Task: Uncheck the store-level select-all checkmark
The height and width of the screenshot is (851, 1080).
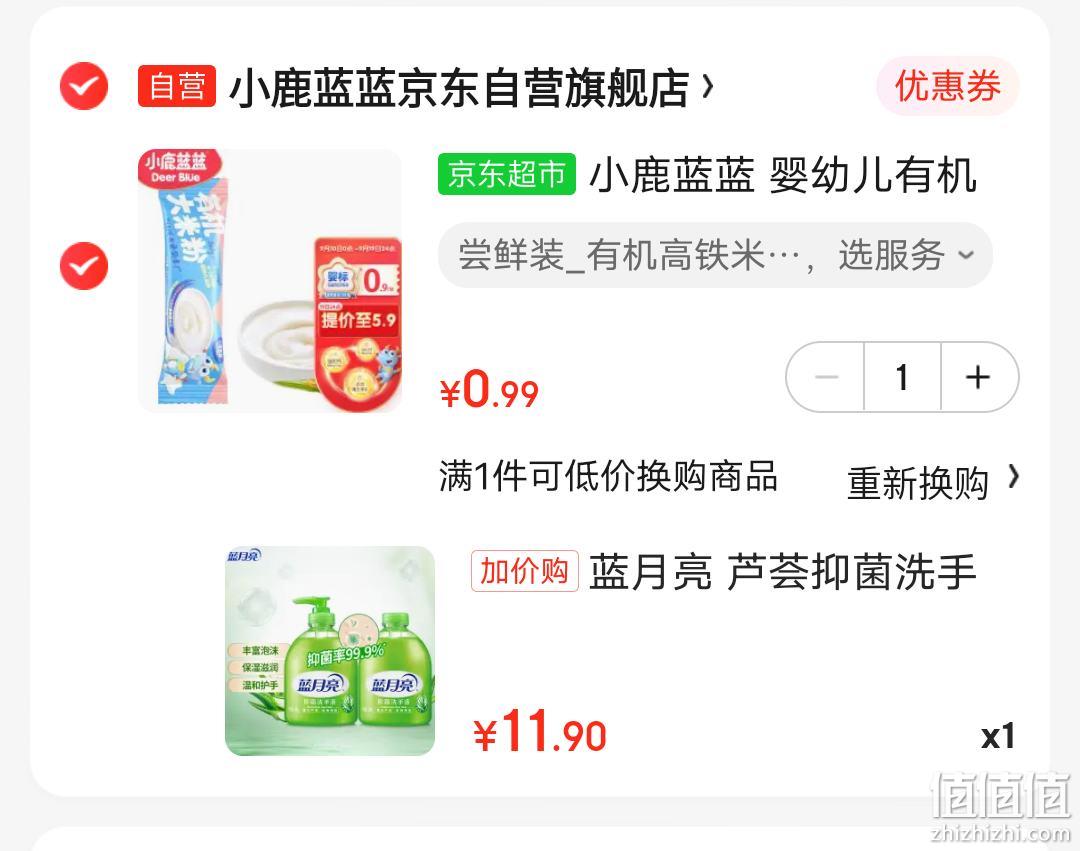Action: tap(84, 86)
